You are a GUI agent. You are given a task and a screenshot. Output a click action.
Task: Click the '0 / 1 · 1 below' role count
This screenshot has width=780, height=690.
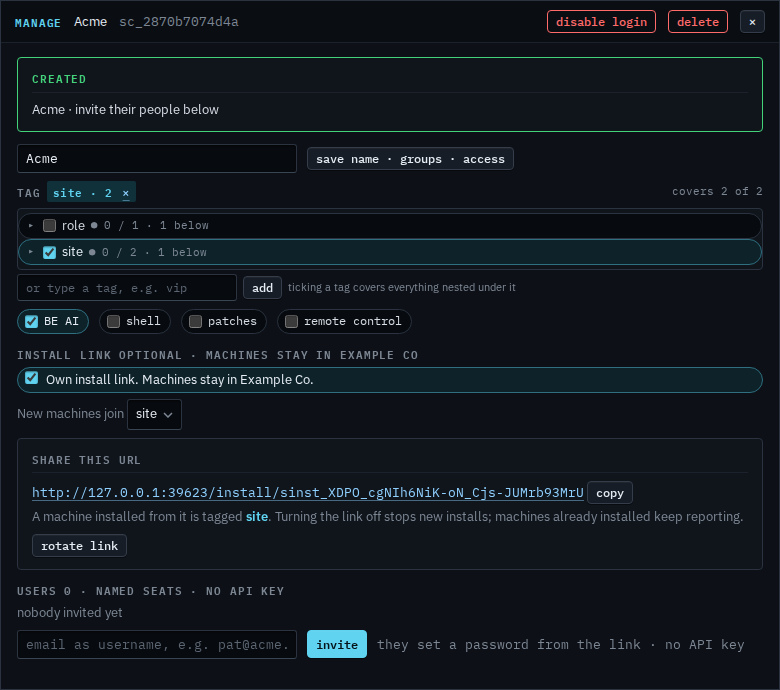156,225
